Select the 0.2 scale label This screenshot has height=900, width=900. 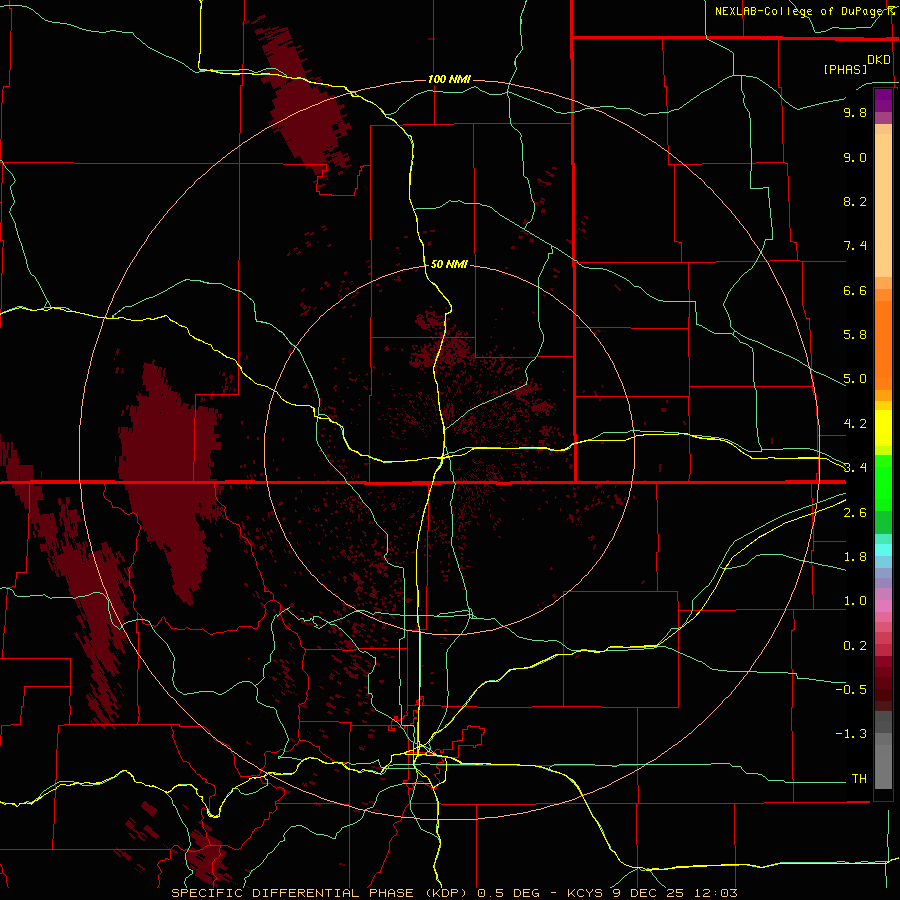(855, 646)
